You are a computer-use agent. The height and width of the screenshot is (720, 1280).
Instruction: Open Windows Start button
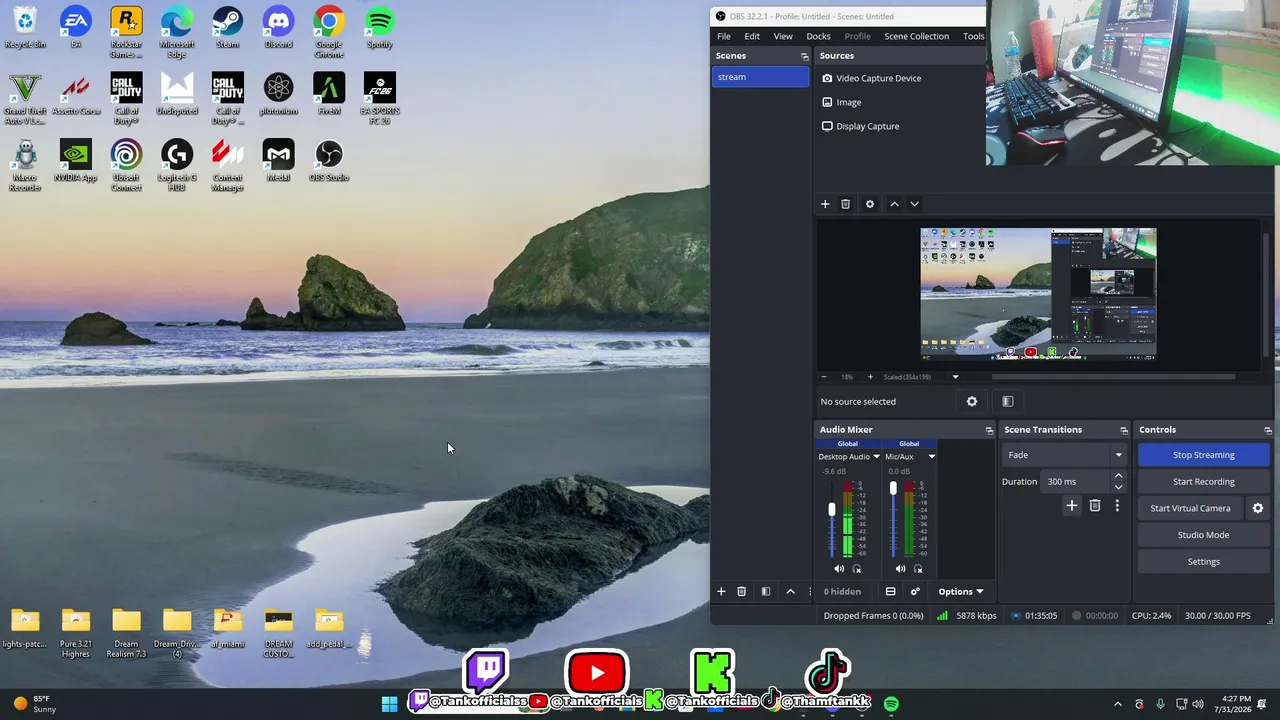pyautogui.click(x=389, y=704)
